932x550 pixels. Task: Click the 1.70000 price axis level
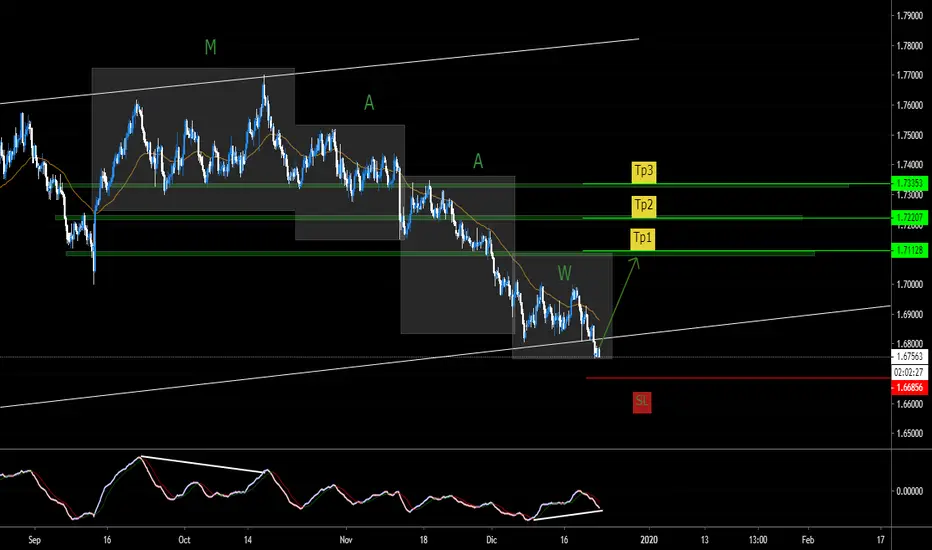pos(909,284)
